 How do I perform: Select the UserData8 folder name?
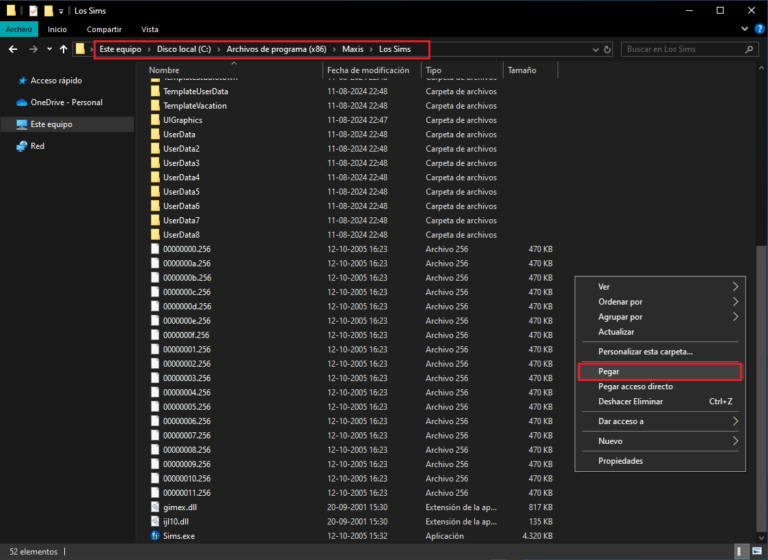pyautogui.click(x=181, y=235)
